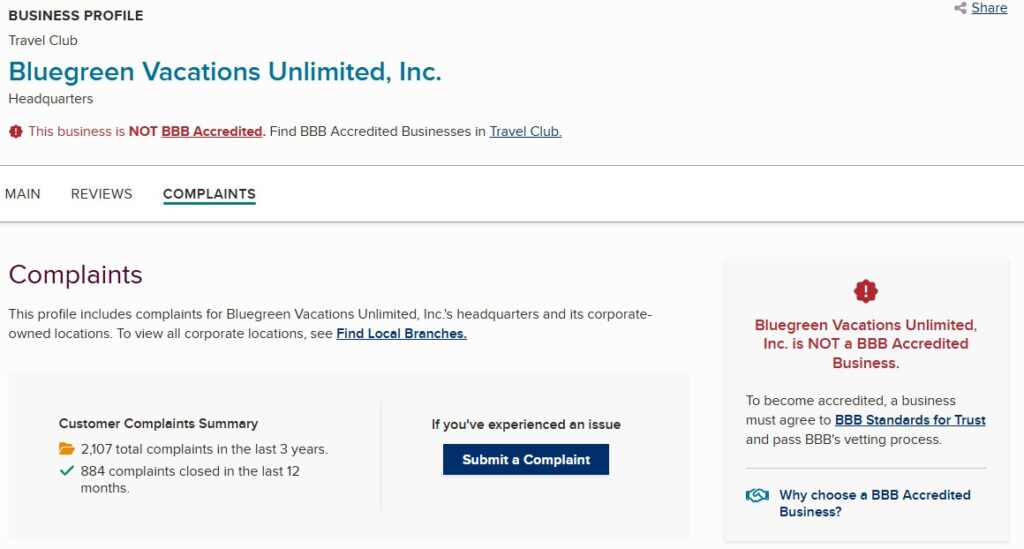Image resolution: width=1024 pixels, height=549 pixels.
Task: Click the handshake icon in sidebar
Action: (x=757, y=496)
